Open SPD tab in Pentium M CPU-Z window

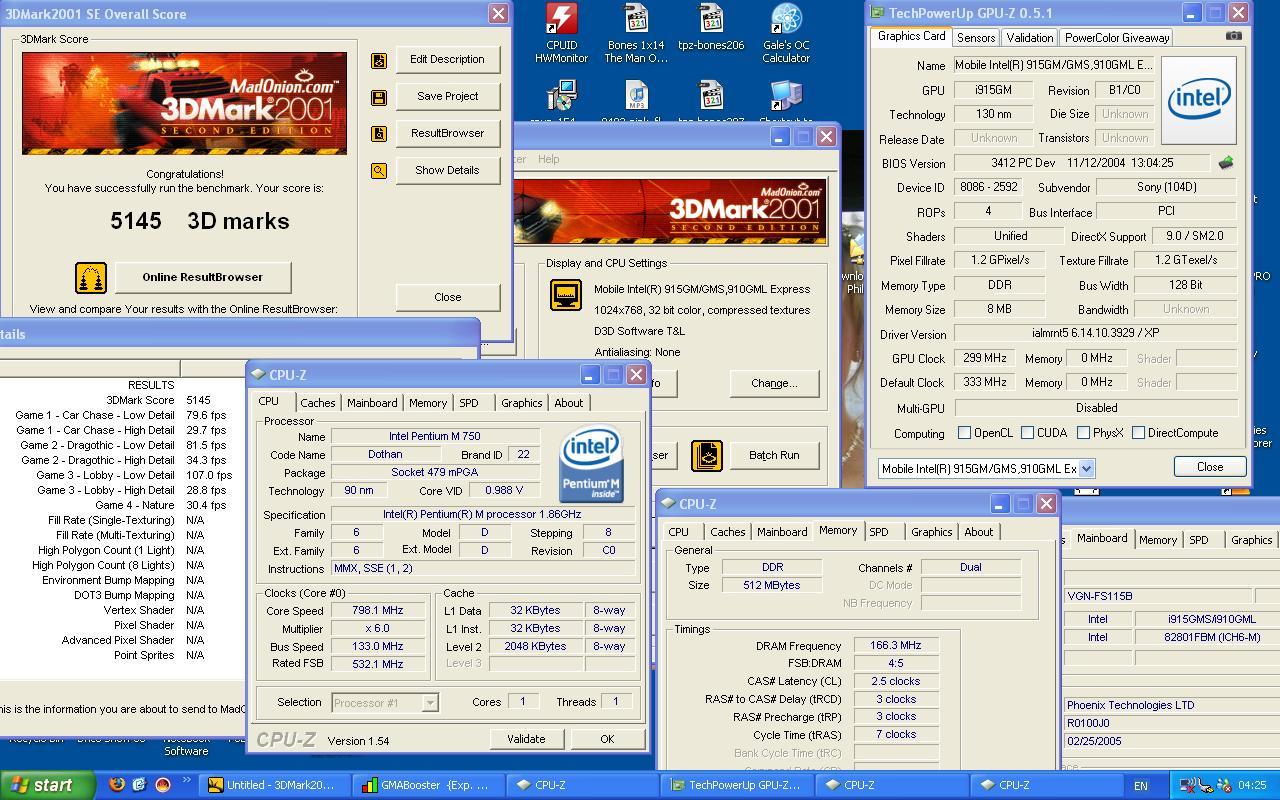click(x=468, y=403)
